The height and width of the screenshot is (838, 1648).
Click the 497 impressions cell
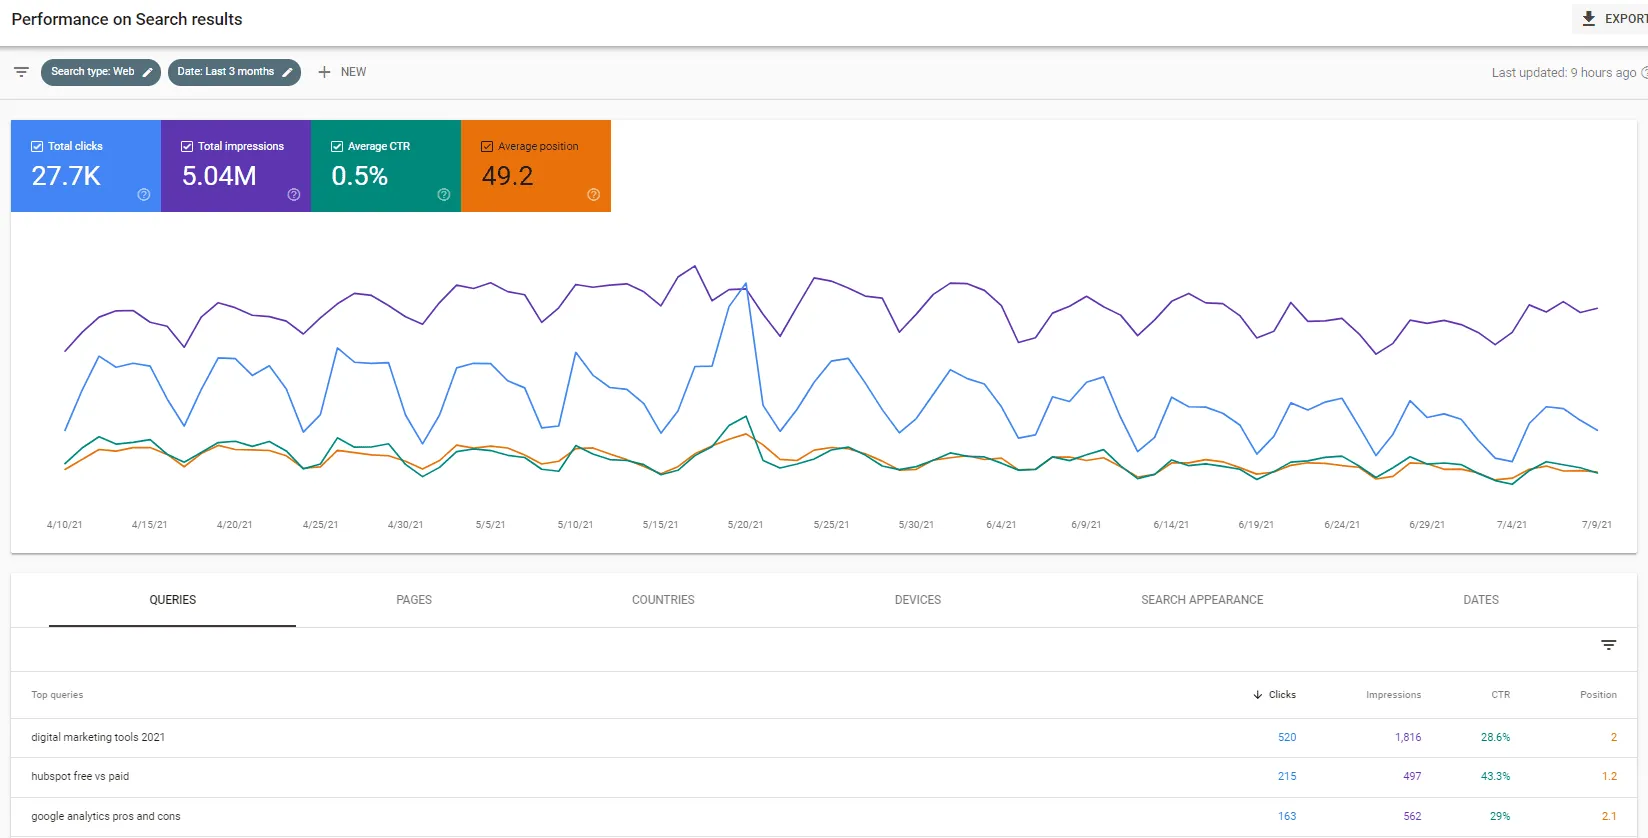coord(1412,776)
